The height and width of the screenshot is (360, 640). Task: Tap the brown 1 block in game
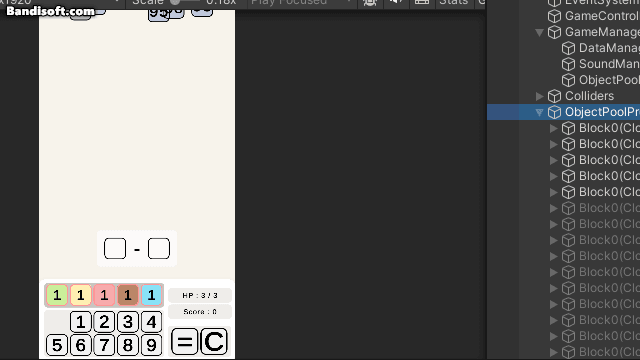click(x=128, y=295)
